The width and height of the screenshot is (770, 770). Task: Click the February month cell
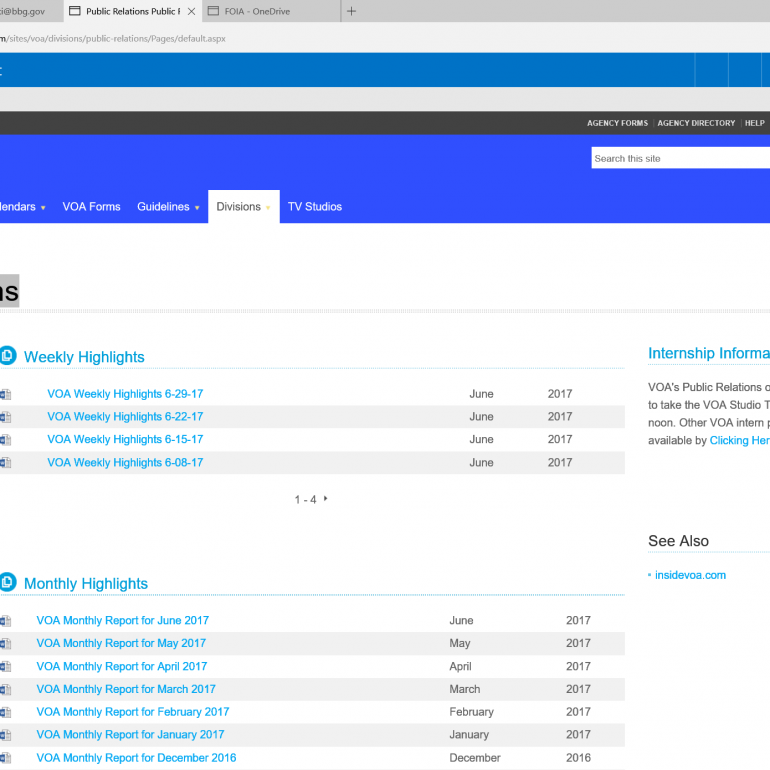(471, 712)
